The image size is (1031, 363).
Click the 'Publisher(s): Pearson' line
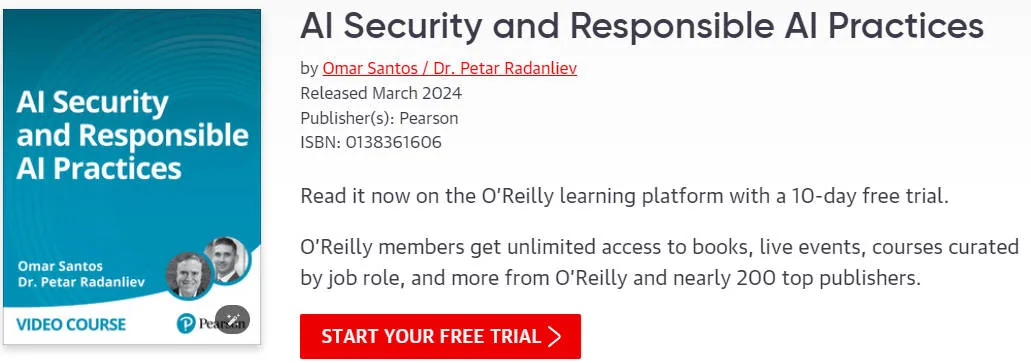coord(379,118)
